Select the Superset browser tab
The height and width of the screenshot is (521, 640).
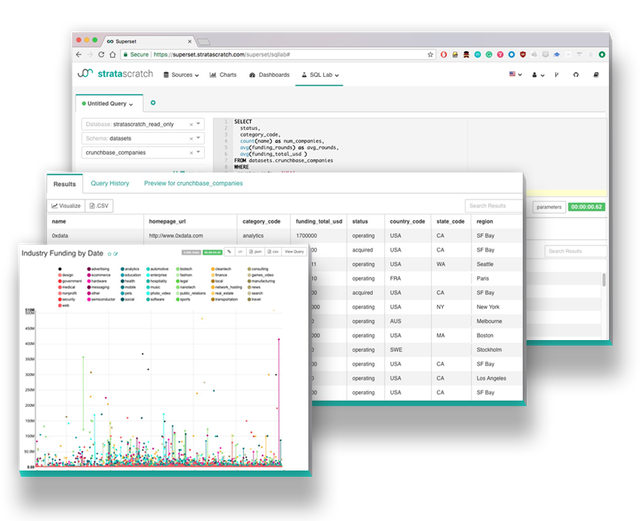click(149, 41)
